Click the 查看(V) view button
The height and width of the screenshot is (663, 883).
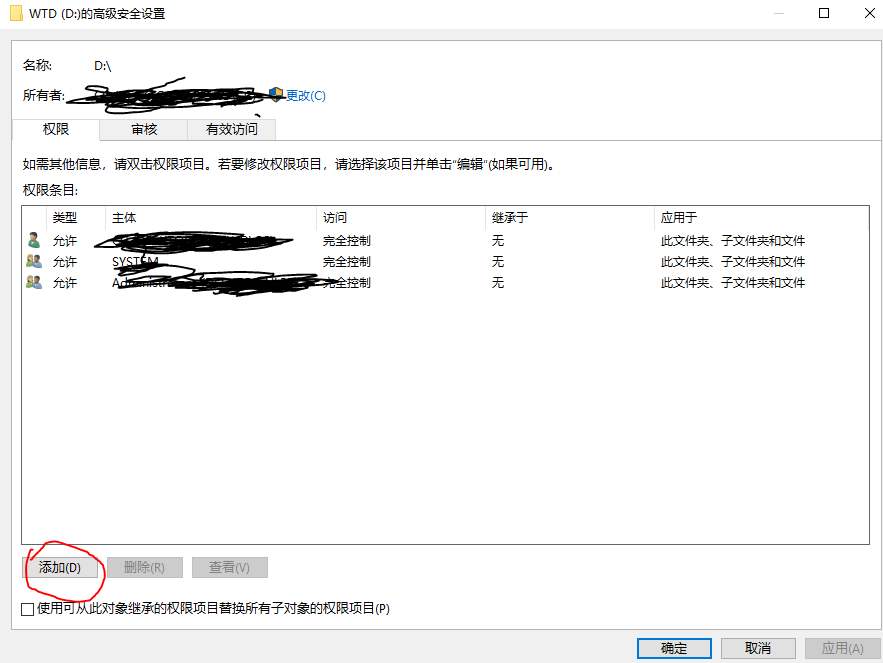pyautogui.click(x=229, y=567)
